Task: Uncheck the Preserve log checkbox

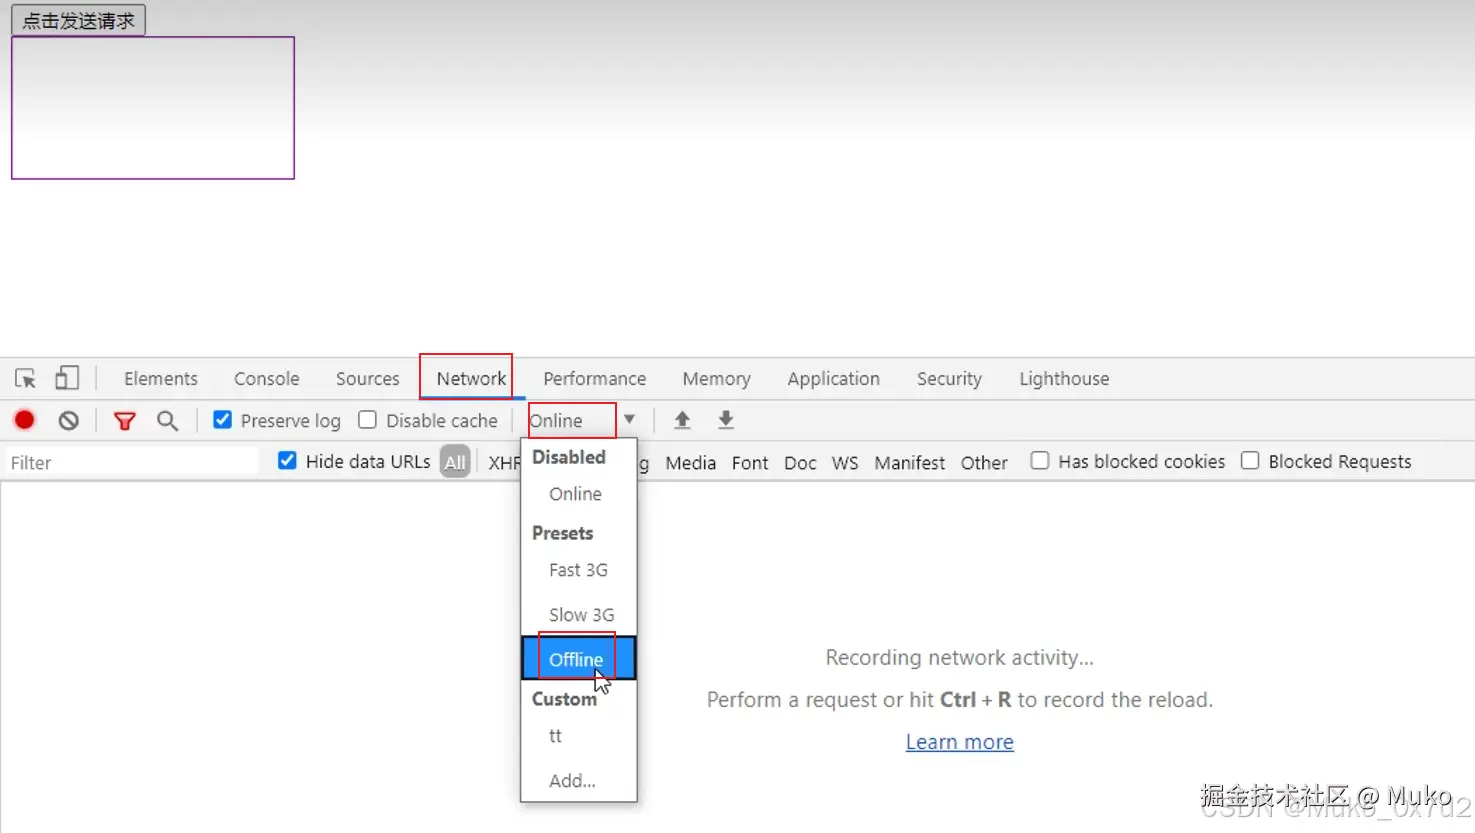Action: [x=223, y=420]
